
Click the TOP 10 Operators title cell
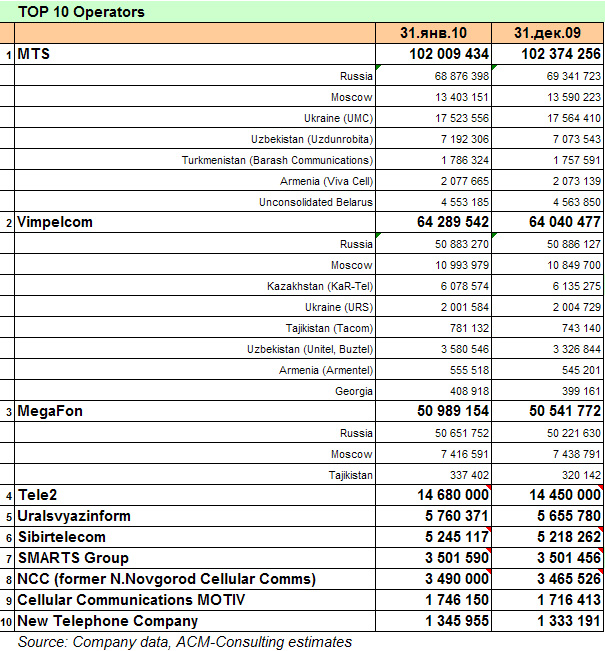pyautogui.click(x=82, y=12)
